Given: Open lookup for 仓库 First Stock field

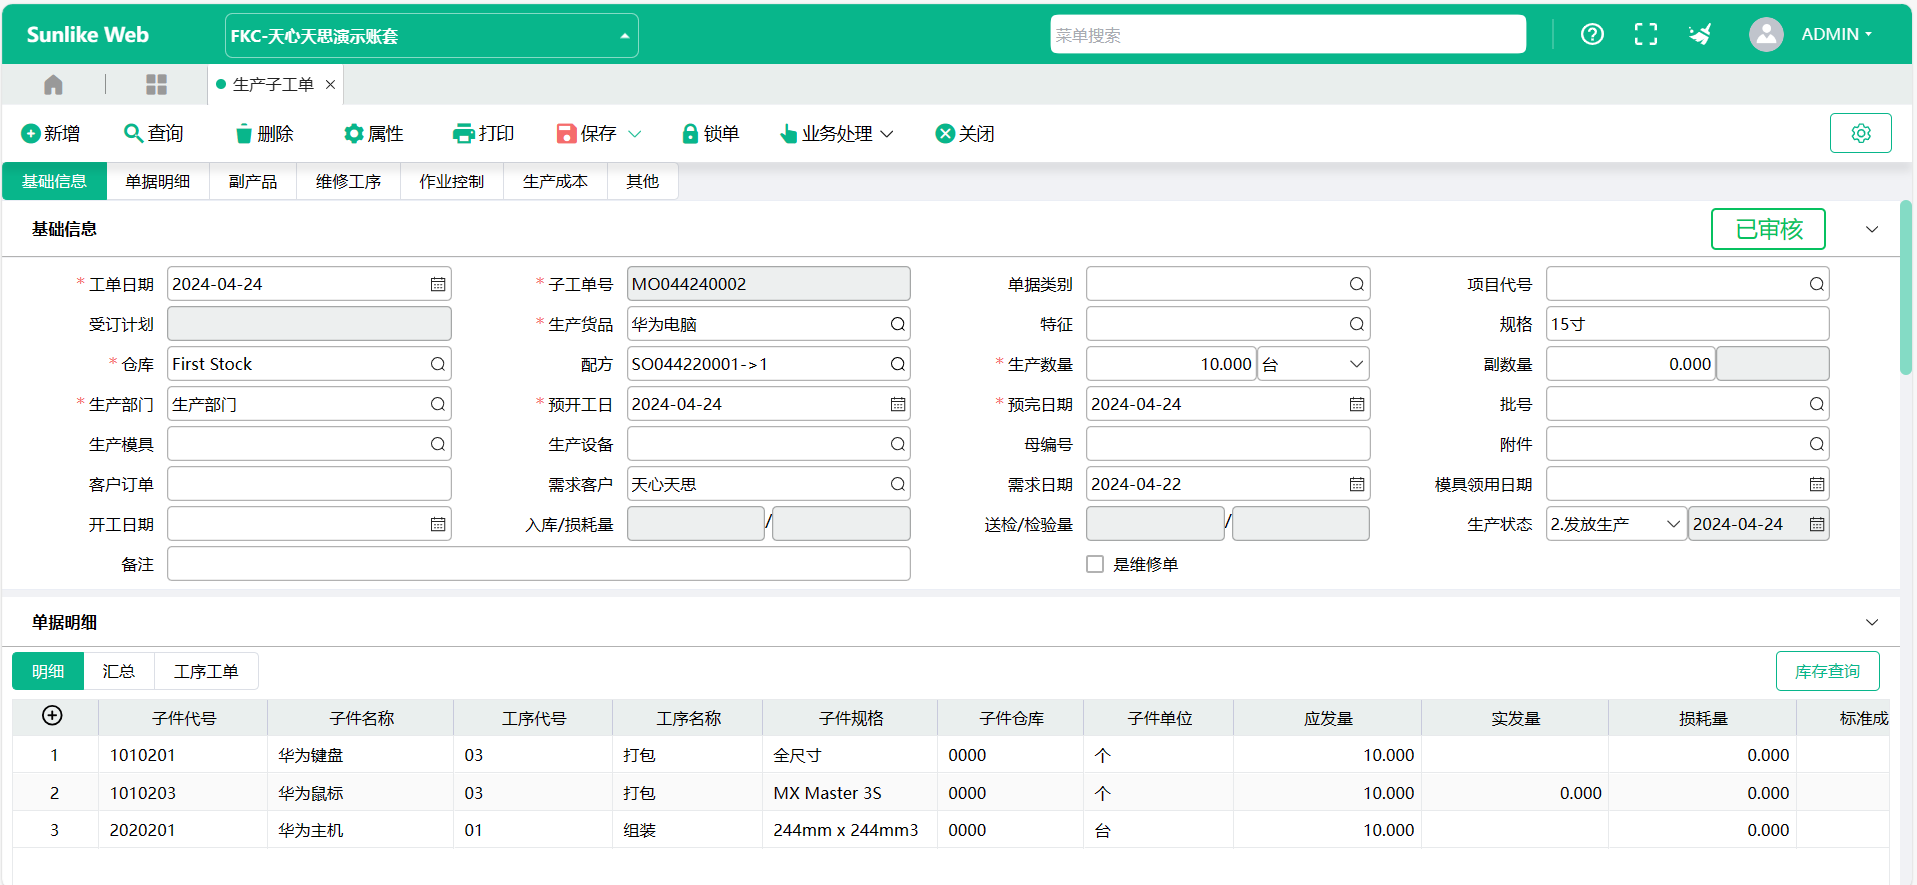Looking at the screenshot, I should [438, 364].
